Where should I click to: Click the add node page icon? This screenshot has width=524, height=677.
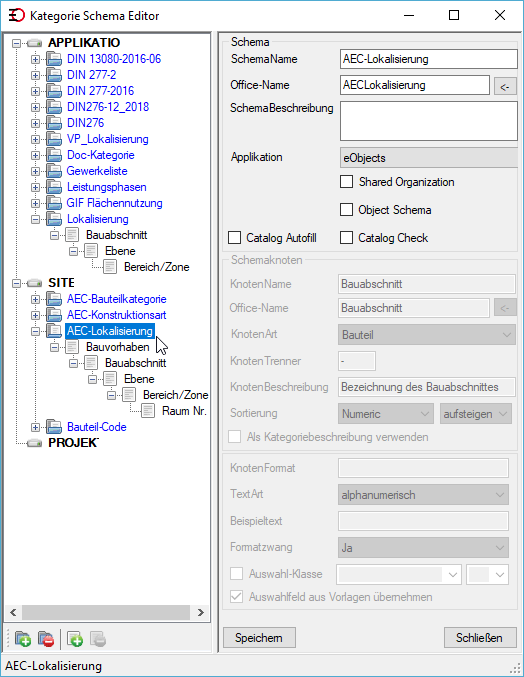[75, 639]
